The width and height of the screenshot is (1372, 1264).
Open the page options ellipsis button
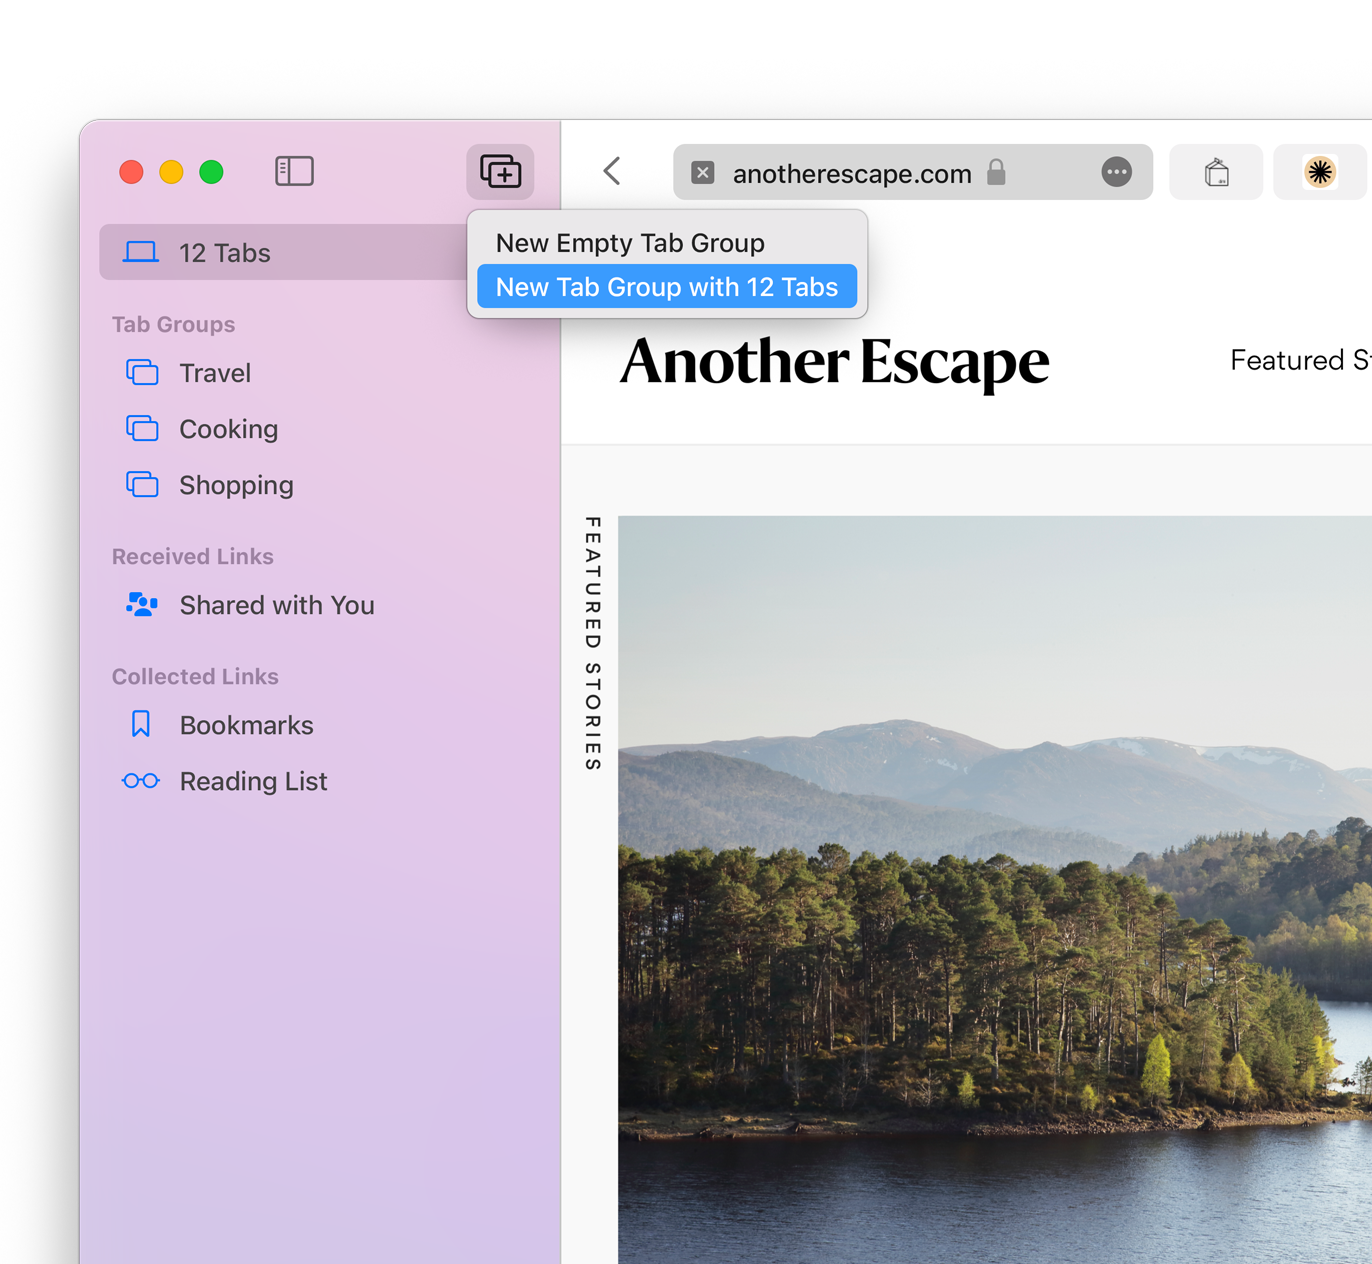point(1116,173)
